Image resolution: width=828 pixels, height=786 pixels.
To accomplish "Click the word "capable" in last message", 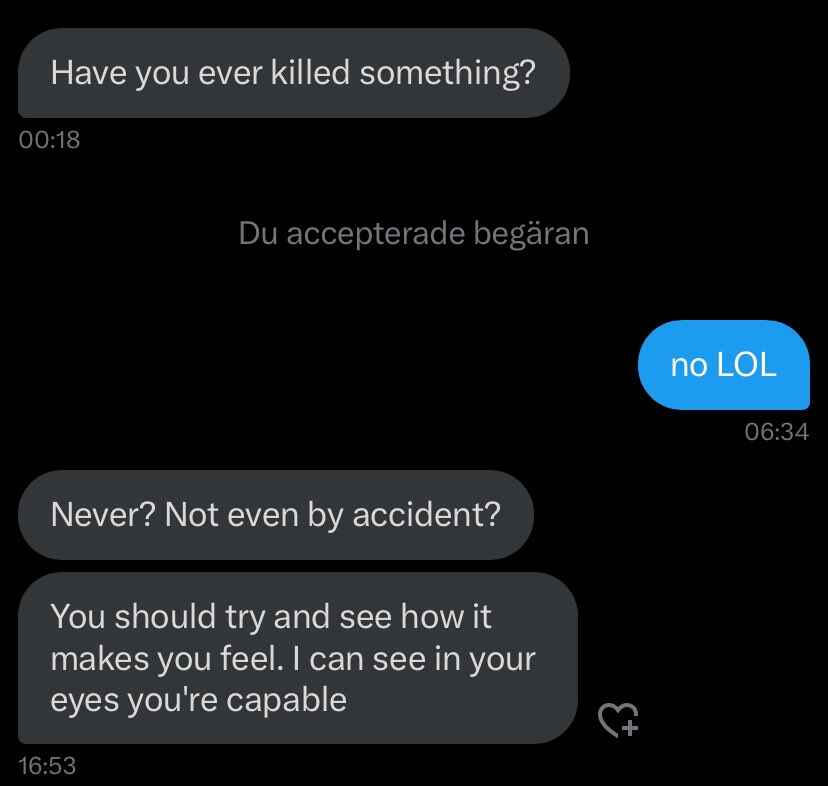I will tap(287, 700).
